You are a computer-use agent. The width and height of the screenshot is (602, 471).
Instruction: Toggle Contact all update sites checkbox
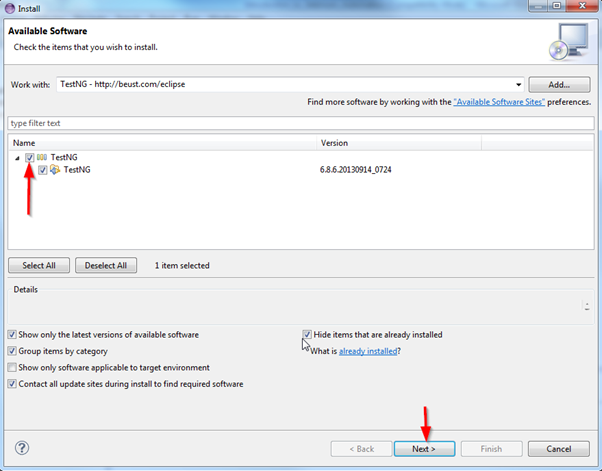coord(12,384)
